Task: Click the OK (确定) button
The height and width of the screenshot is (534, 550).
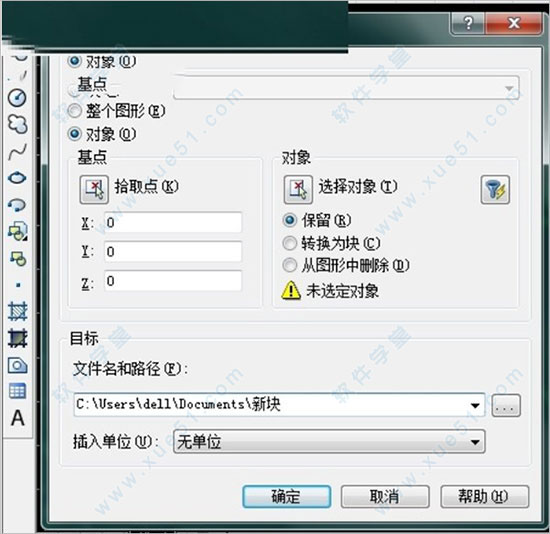Action: tap(287, 496)
